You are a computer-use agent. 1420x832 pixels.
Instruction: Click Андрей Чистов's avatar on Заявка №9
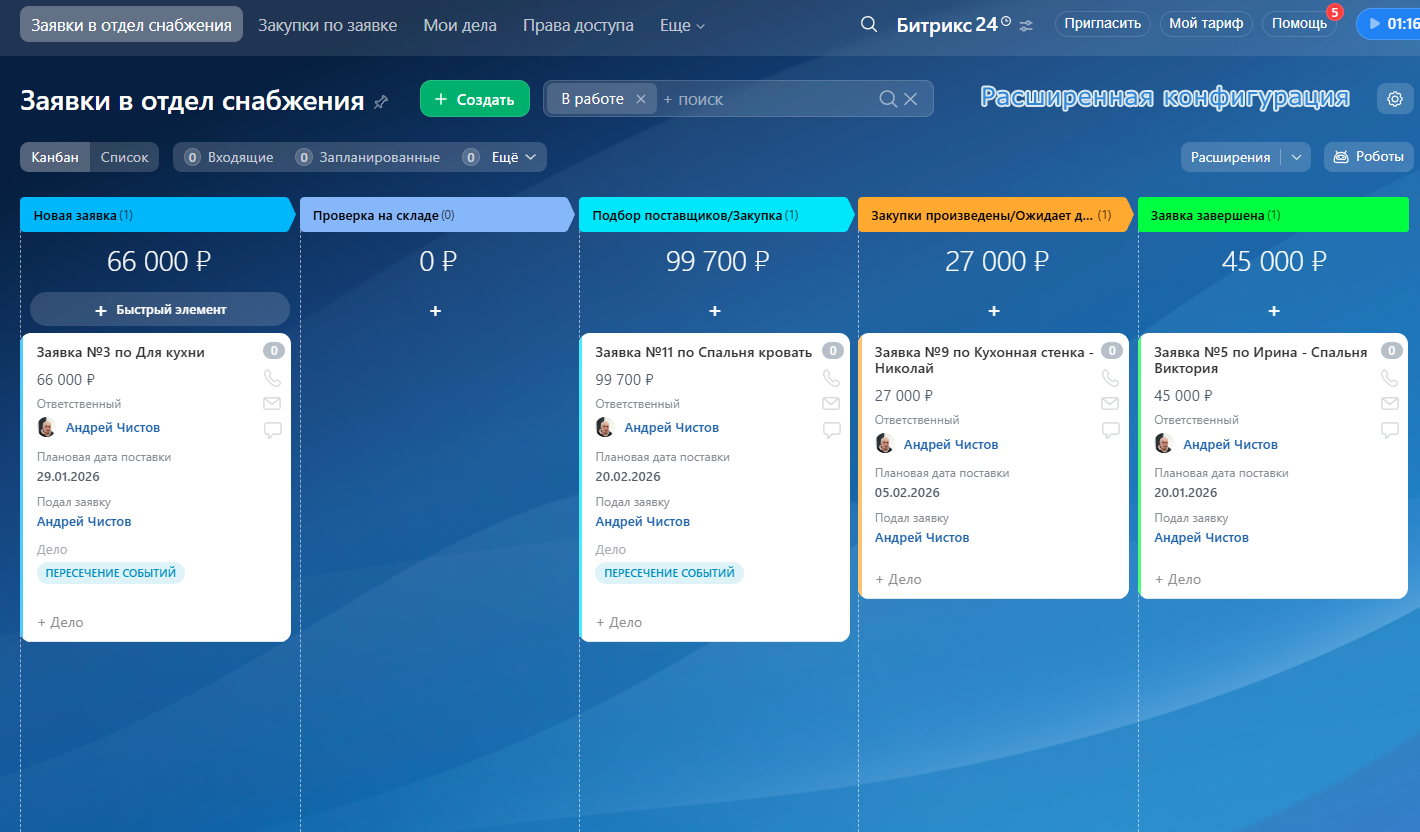(884, 443)
